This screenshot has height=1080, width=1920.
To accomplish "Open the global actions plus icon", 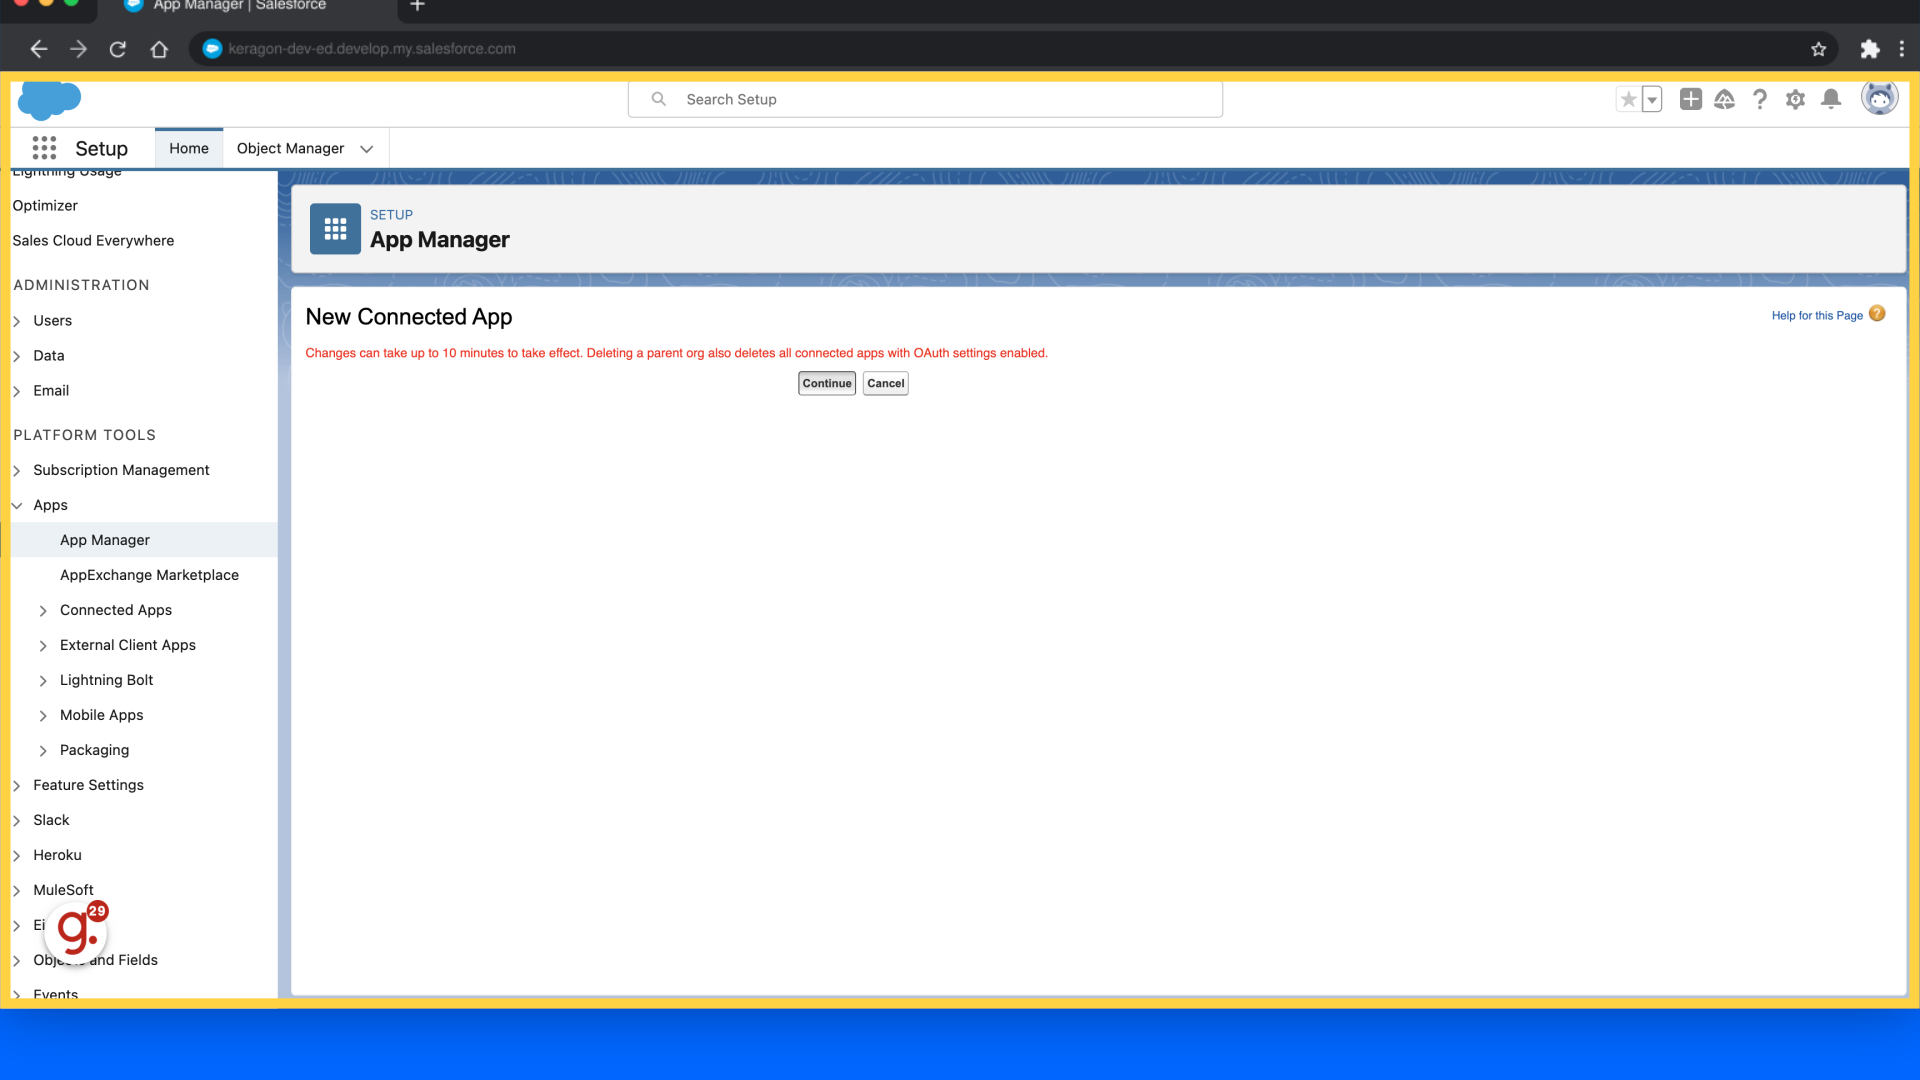I will click(x=1690, y=99).
